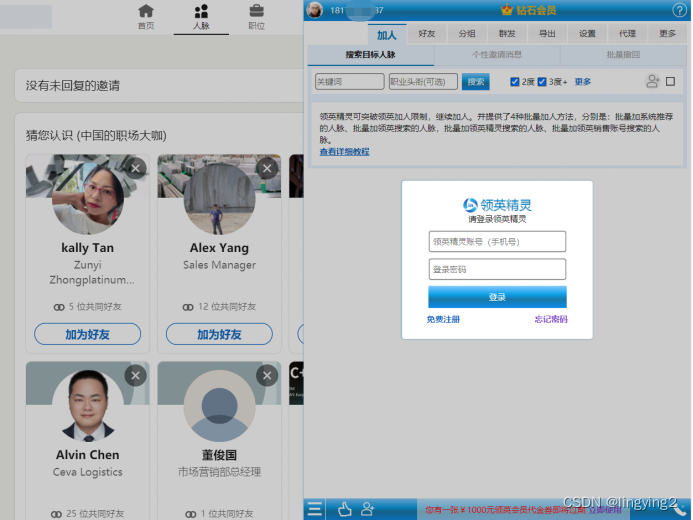
Task: Click the add-person icon beside select-all box
Action: tap(652, 81)
